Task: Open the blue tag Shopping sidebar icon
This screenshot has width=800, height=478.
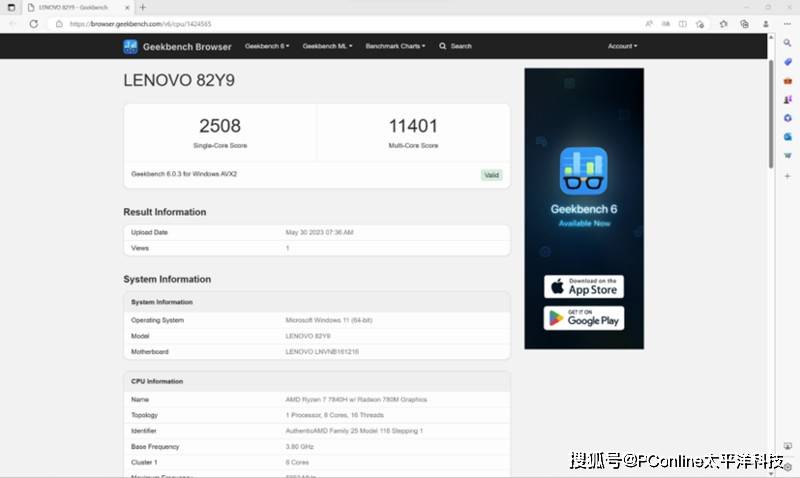Action: [x=788, y=62]
